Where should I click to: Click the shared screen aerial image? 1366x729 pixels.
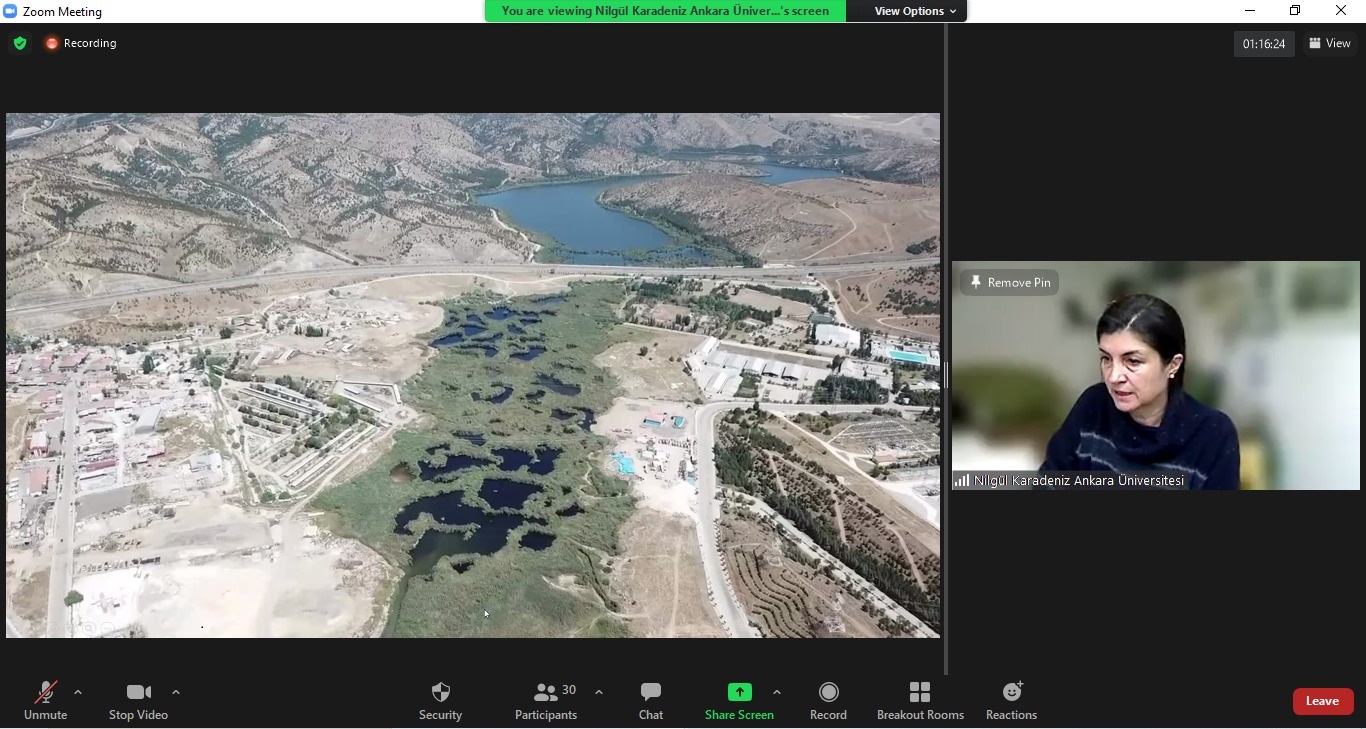point(473,375)
